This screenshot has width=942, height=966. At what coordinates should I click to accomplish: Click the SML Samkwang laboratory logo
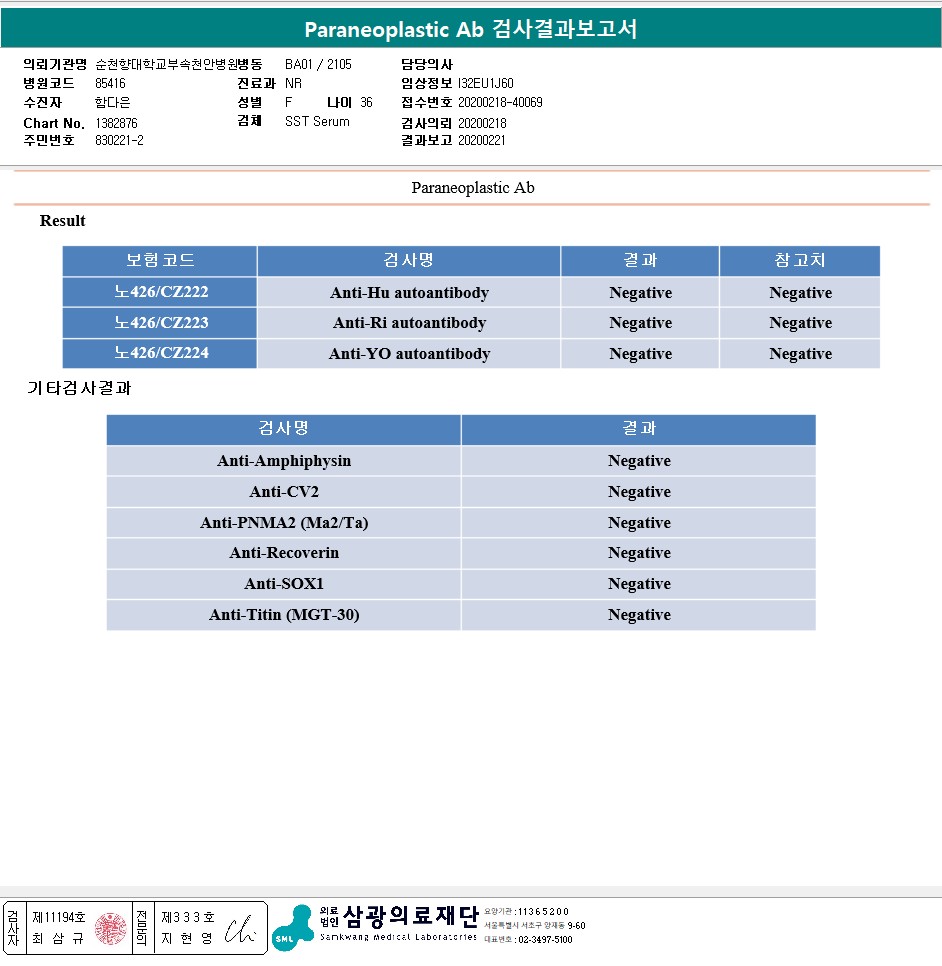point(293,927)
